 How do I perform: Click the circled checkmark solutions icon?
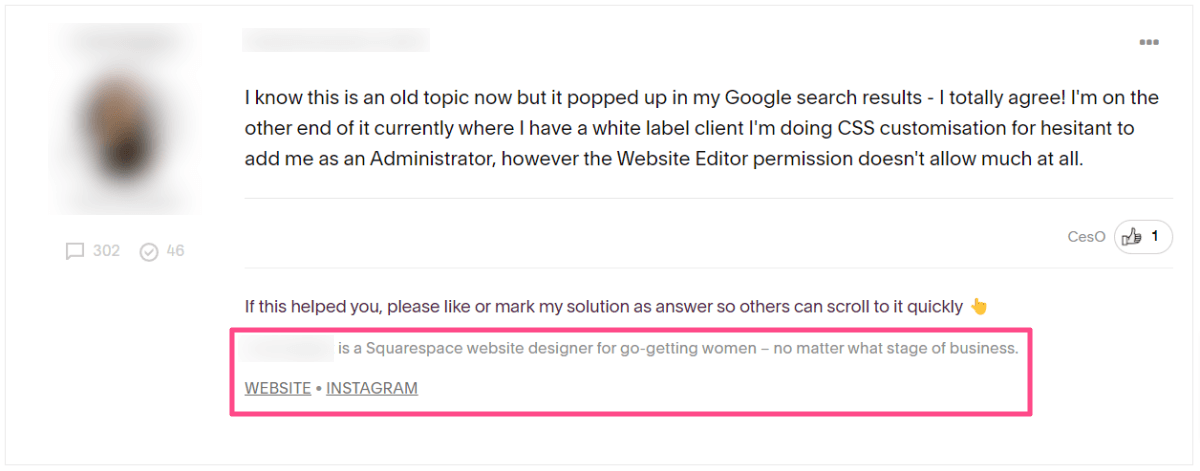[149, 252]
